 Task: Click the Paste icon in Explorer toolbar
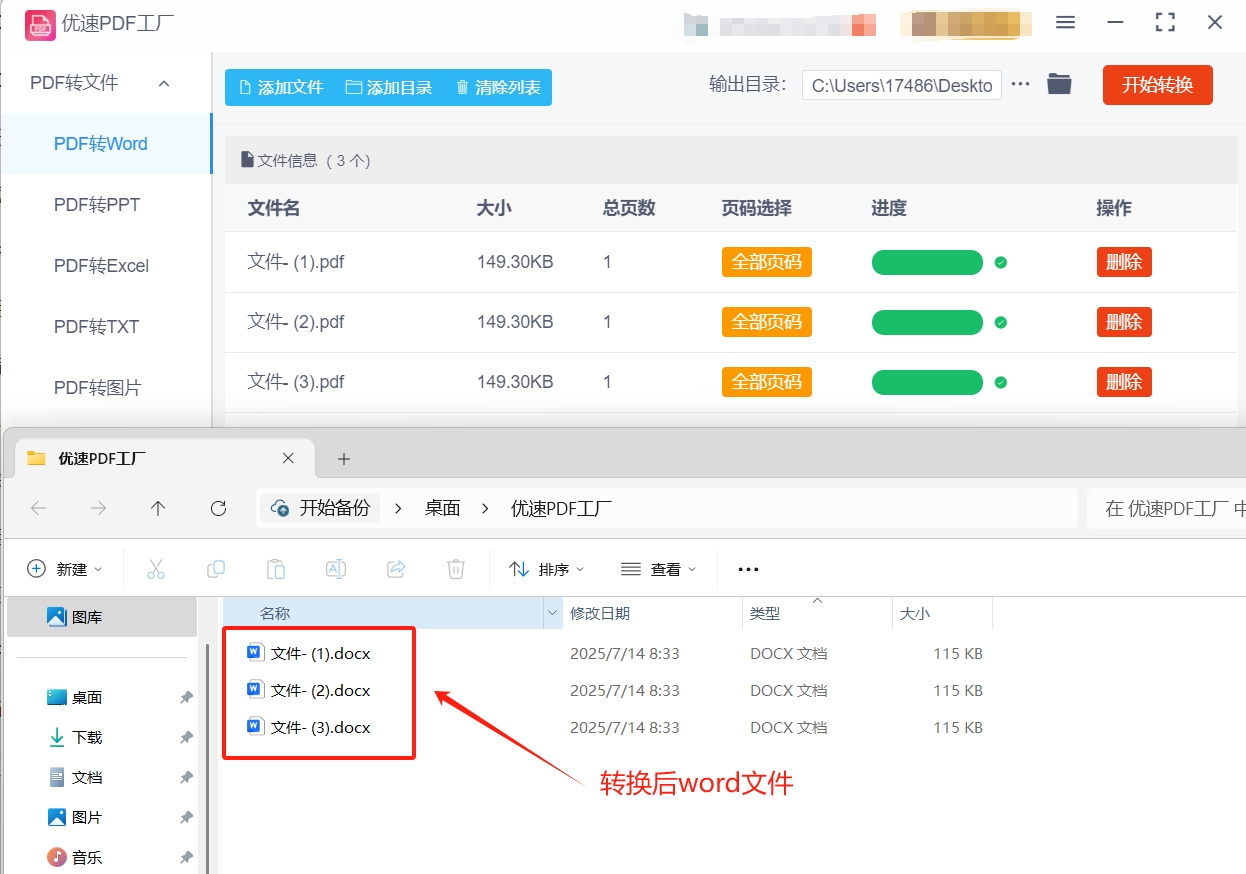point(276,568)
